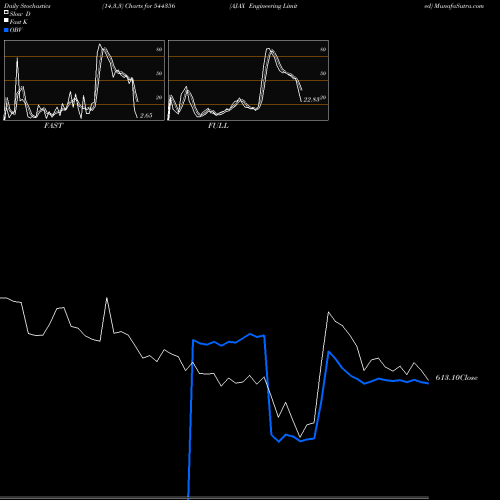Image resolution: width=500 pixels, height=500 pixels.
Task: Click the blue OBV legend swatch
Action: click(x=6, y=30)
